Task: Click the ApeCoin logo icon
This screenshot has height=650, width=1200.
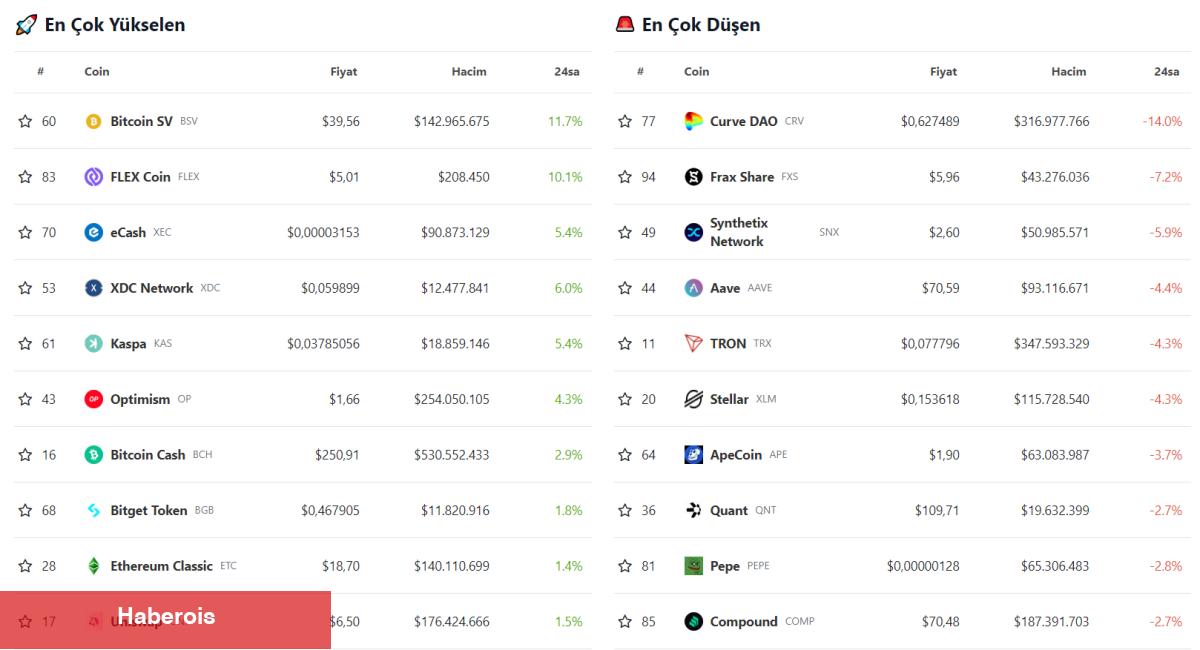Action: coord(693,454)
